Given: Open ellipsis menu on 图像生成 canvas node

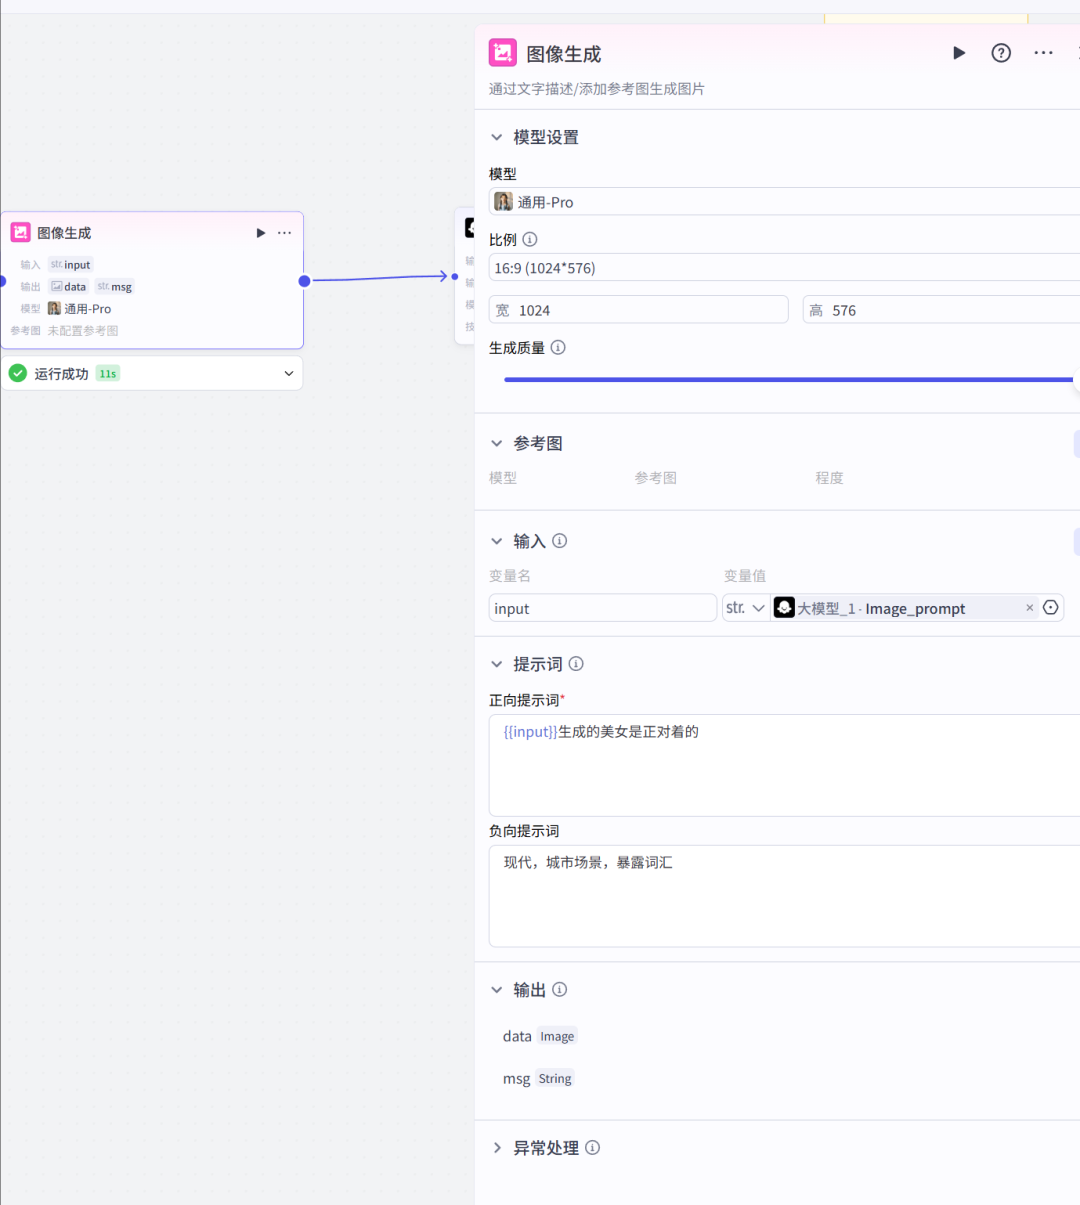Looking at the screenshot, I should coord(285,233).
